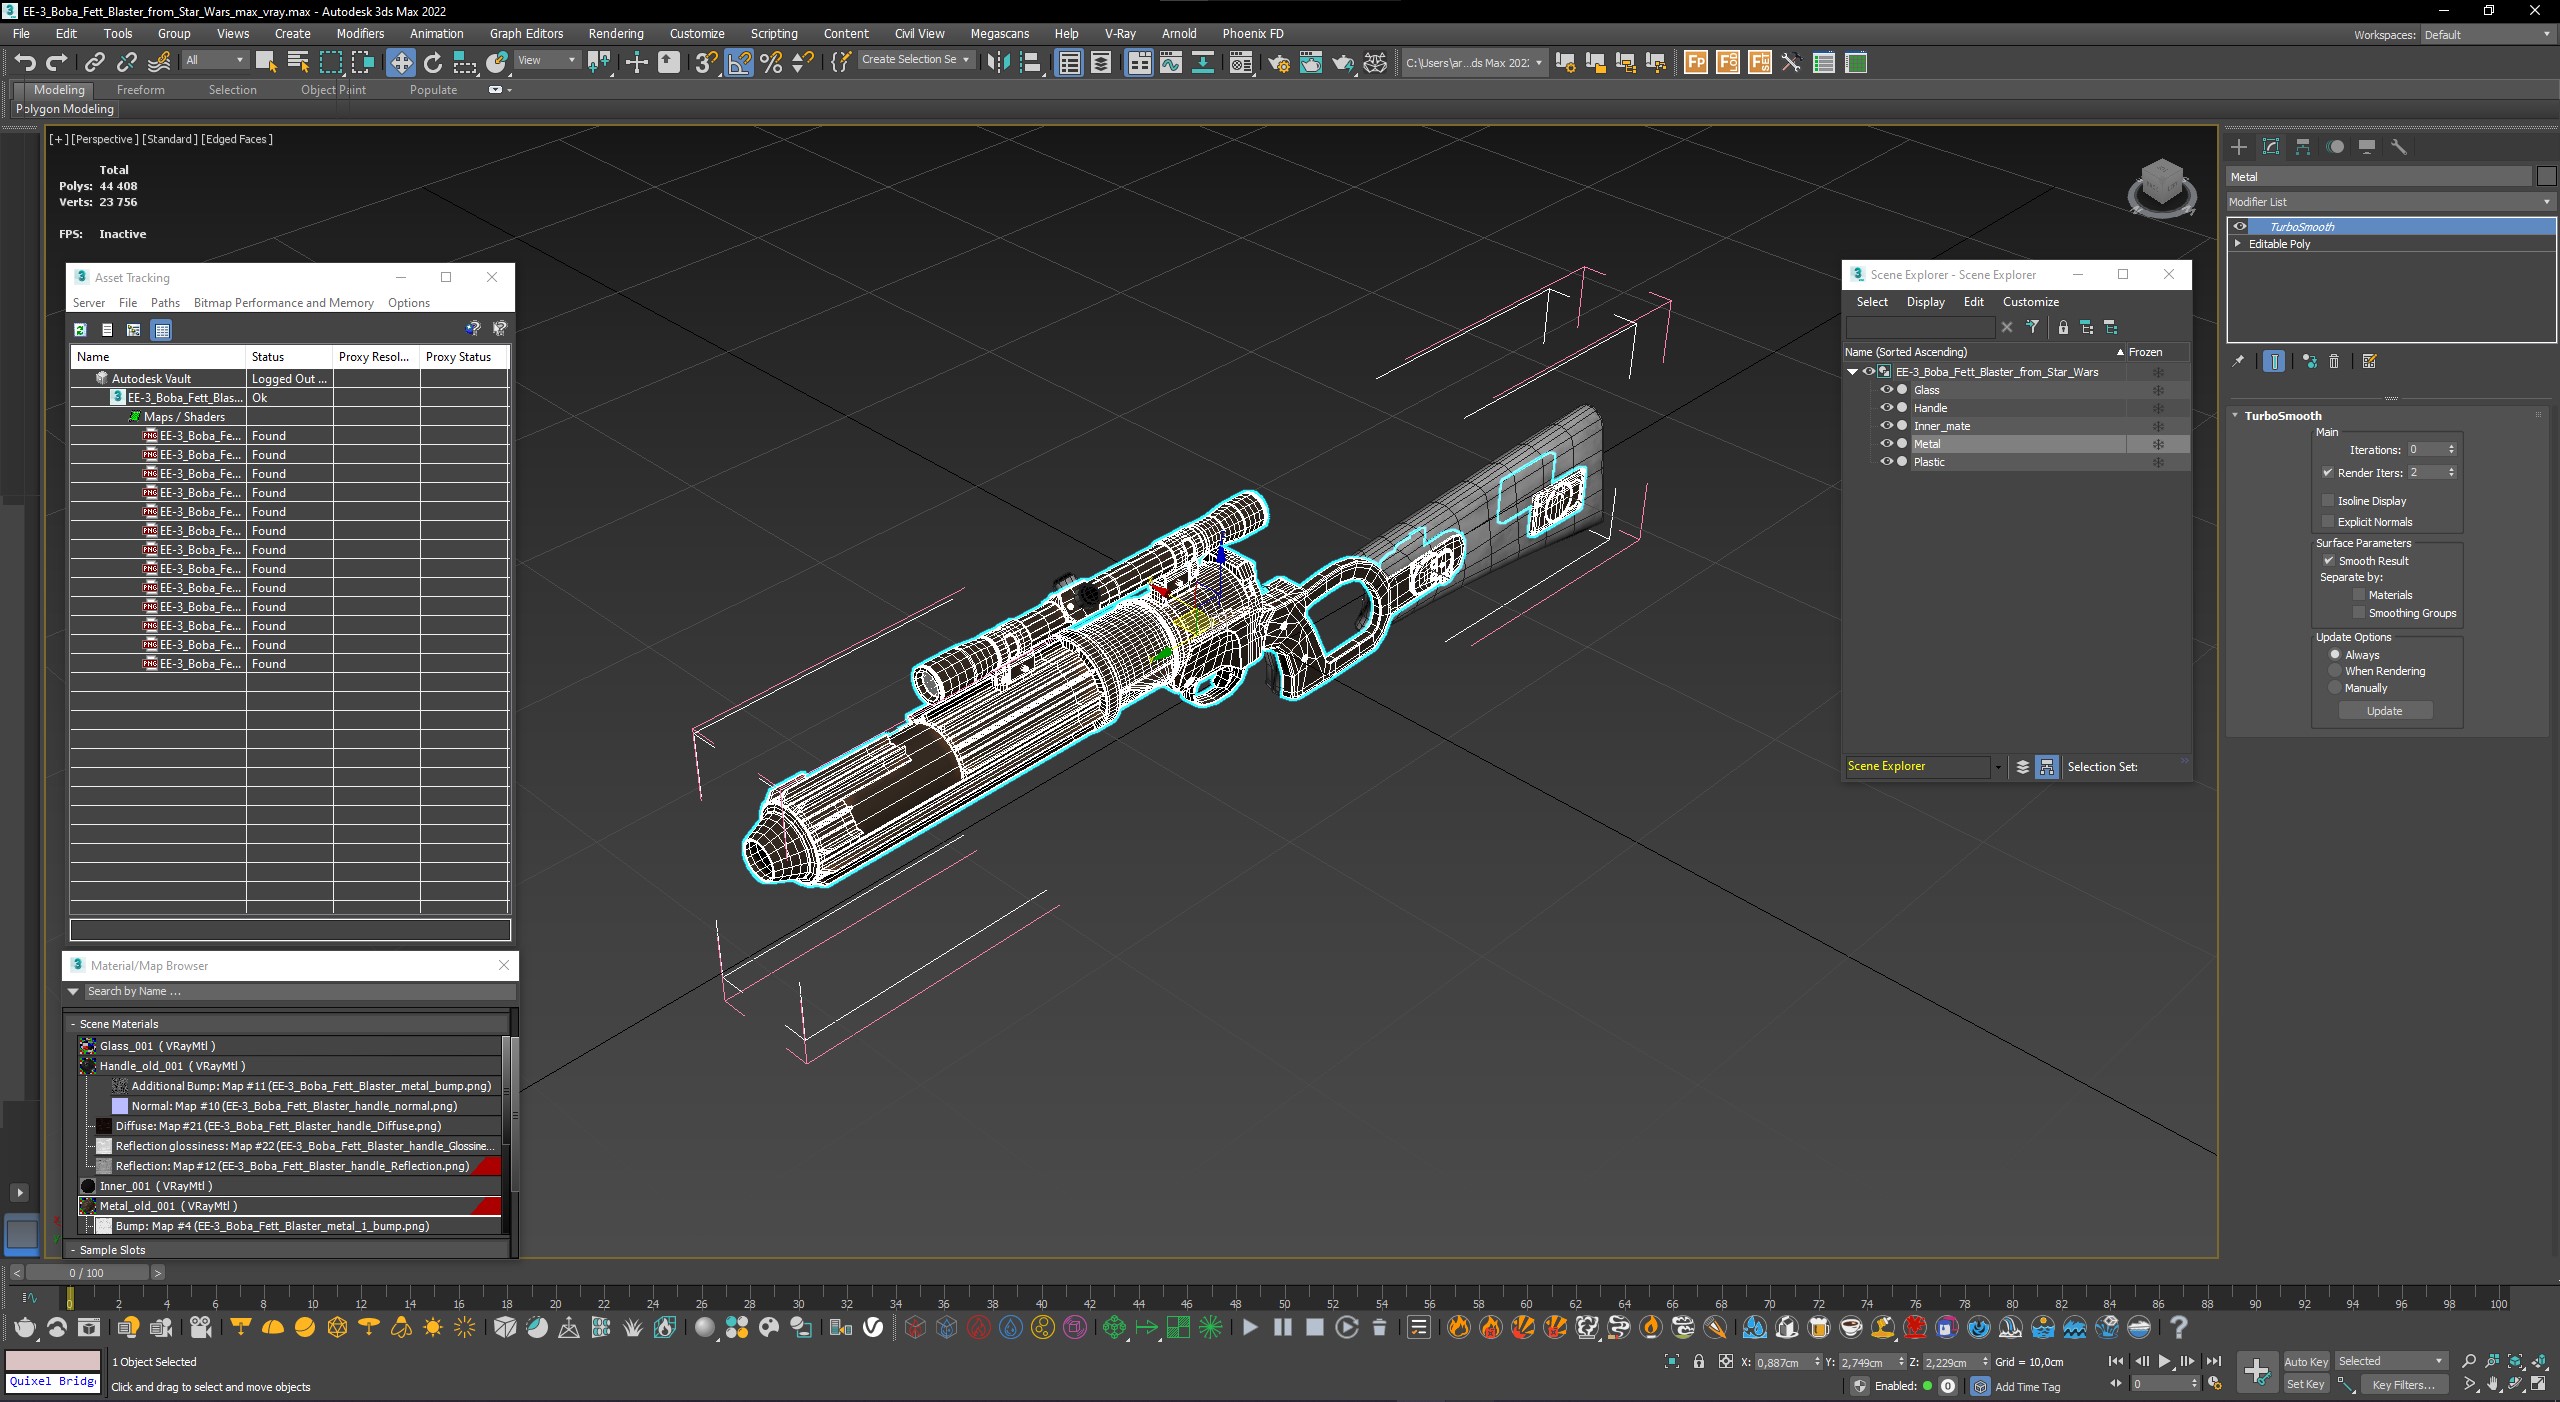Refresh the Asset Tracking list
2560x1402 pixels.
[x=80, y=329]
